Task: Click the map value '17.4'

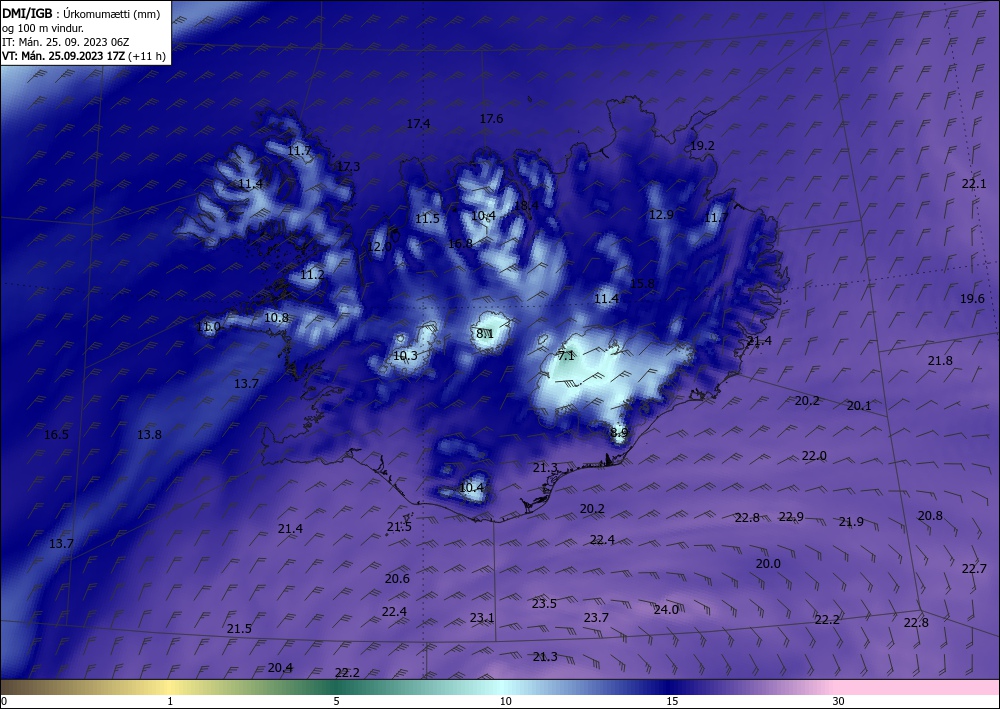Action: [x=418, y=124]
